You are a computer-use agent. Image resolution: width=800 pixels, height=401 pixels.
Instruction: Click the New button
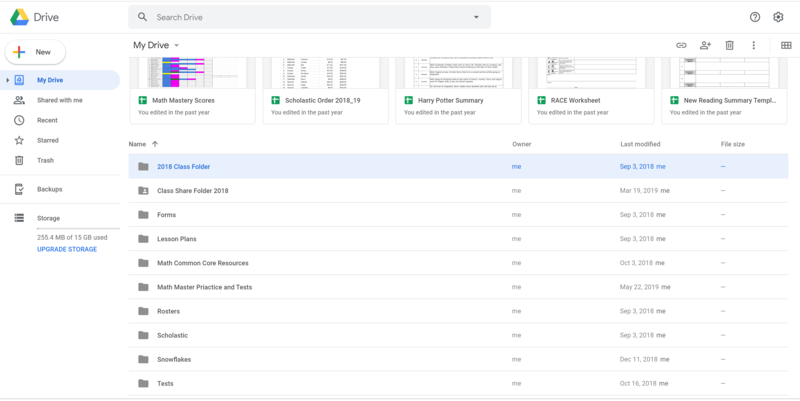tap(35, 52)
